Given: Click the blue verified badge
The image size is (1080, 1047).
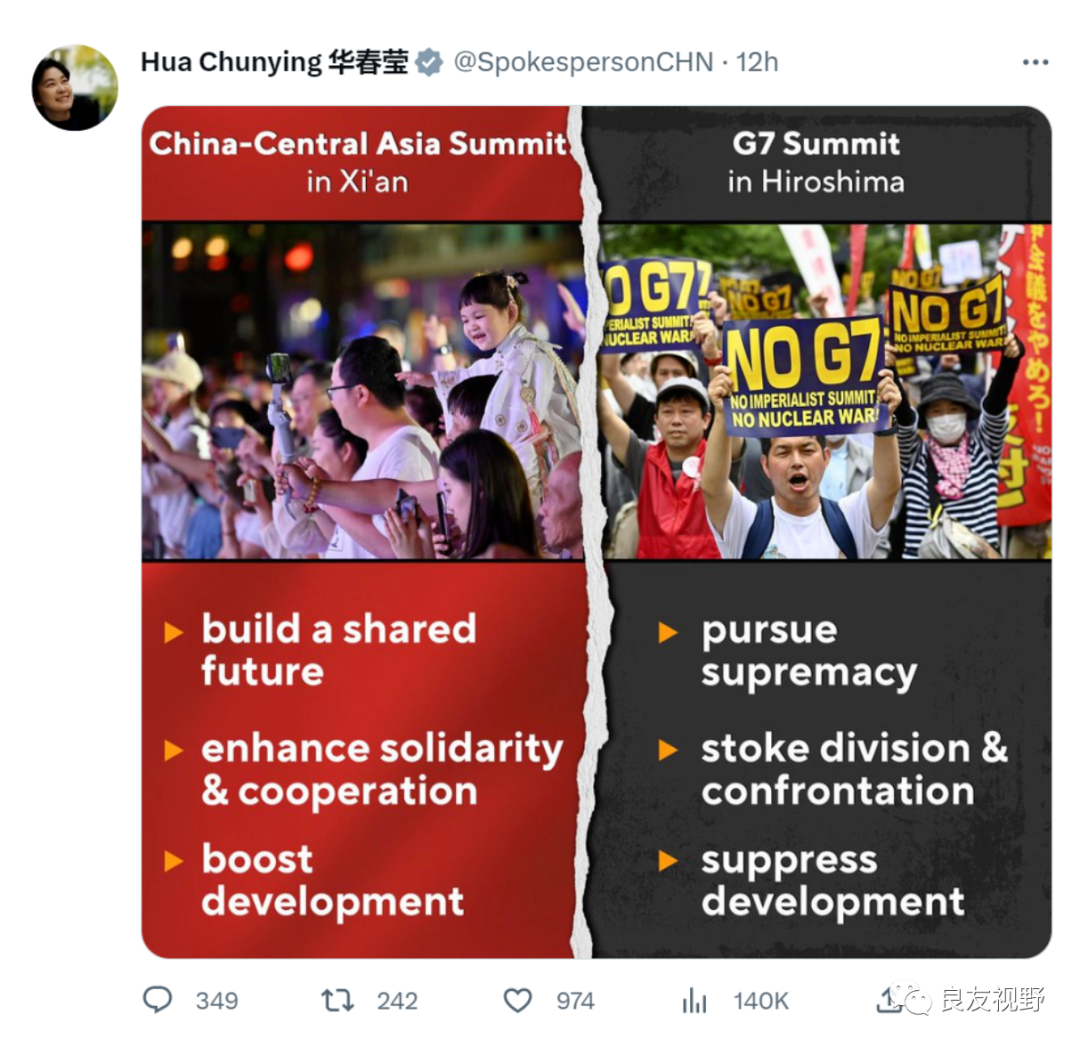Looking at the screenshot, I should click(x=430, y=63).
